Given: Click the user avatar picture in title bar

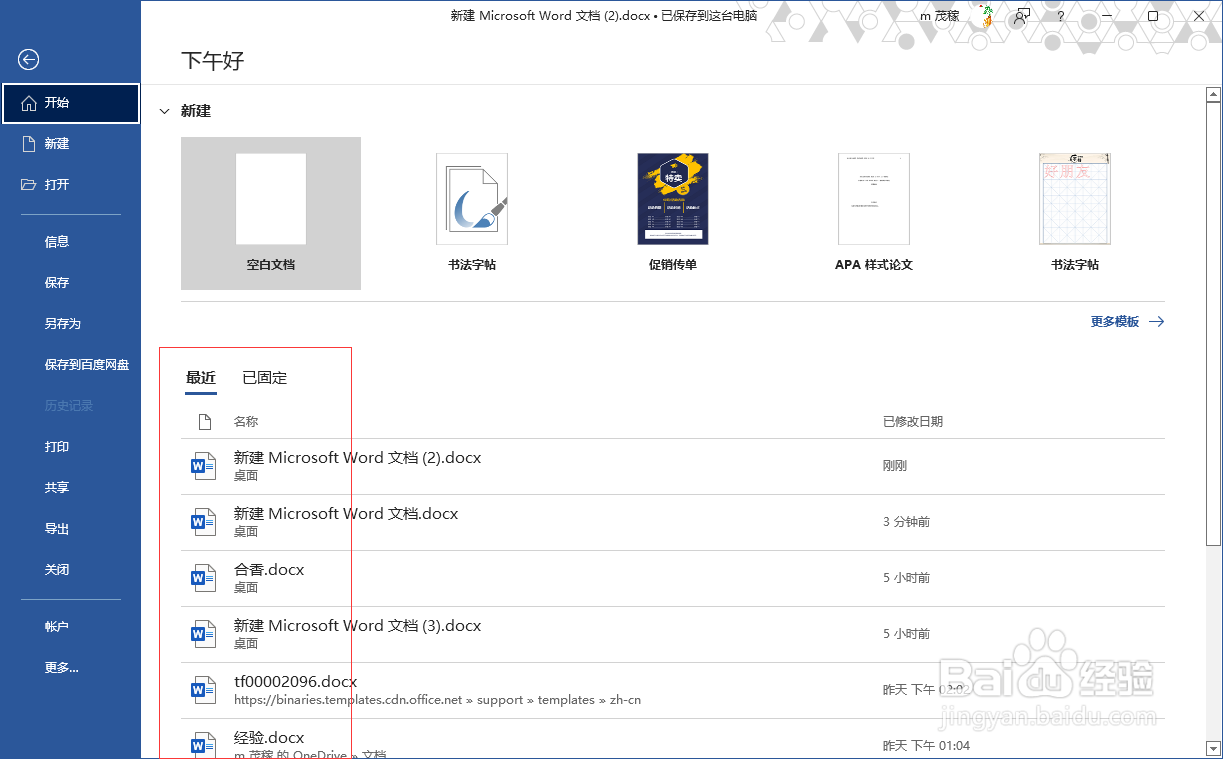Looking at the screenshot, I should 986,16.
